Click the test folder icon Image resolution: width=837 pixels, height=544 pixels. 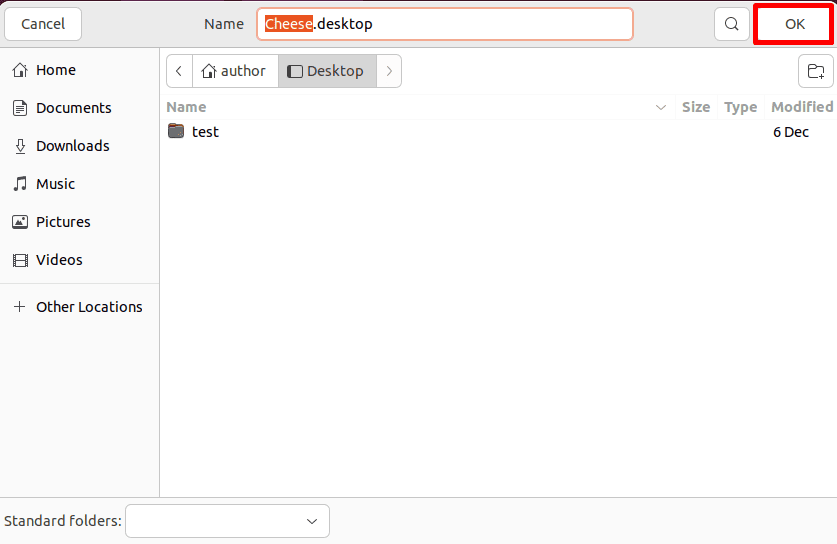pos(176,131)
